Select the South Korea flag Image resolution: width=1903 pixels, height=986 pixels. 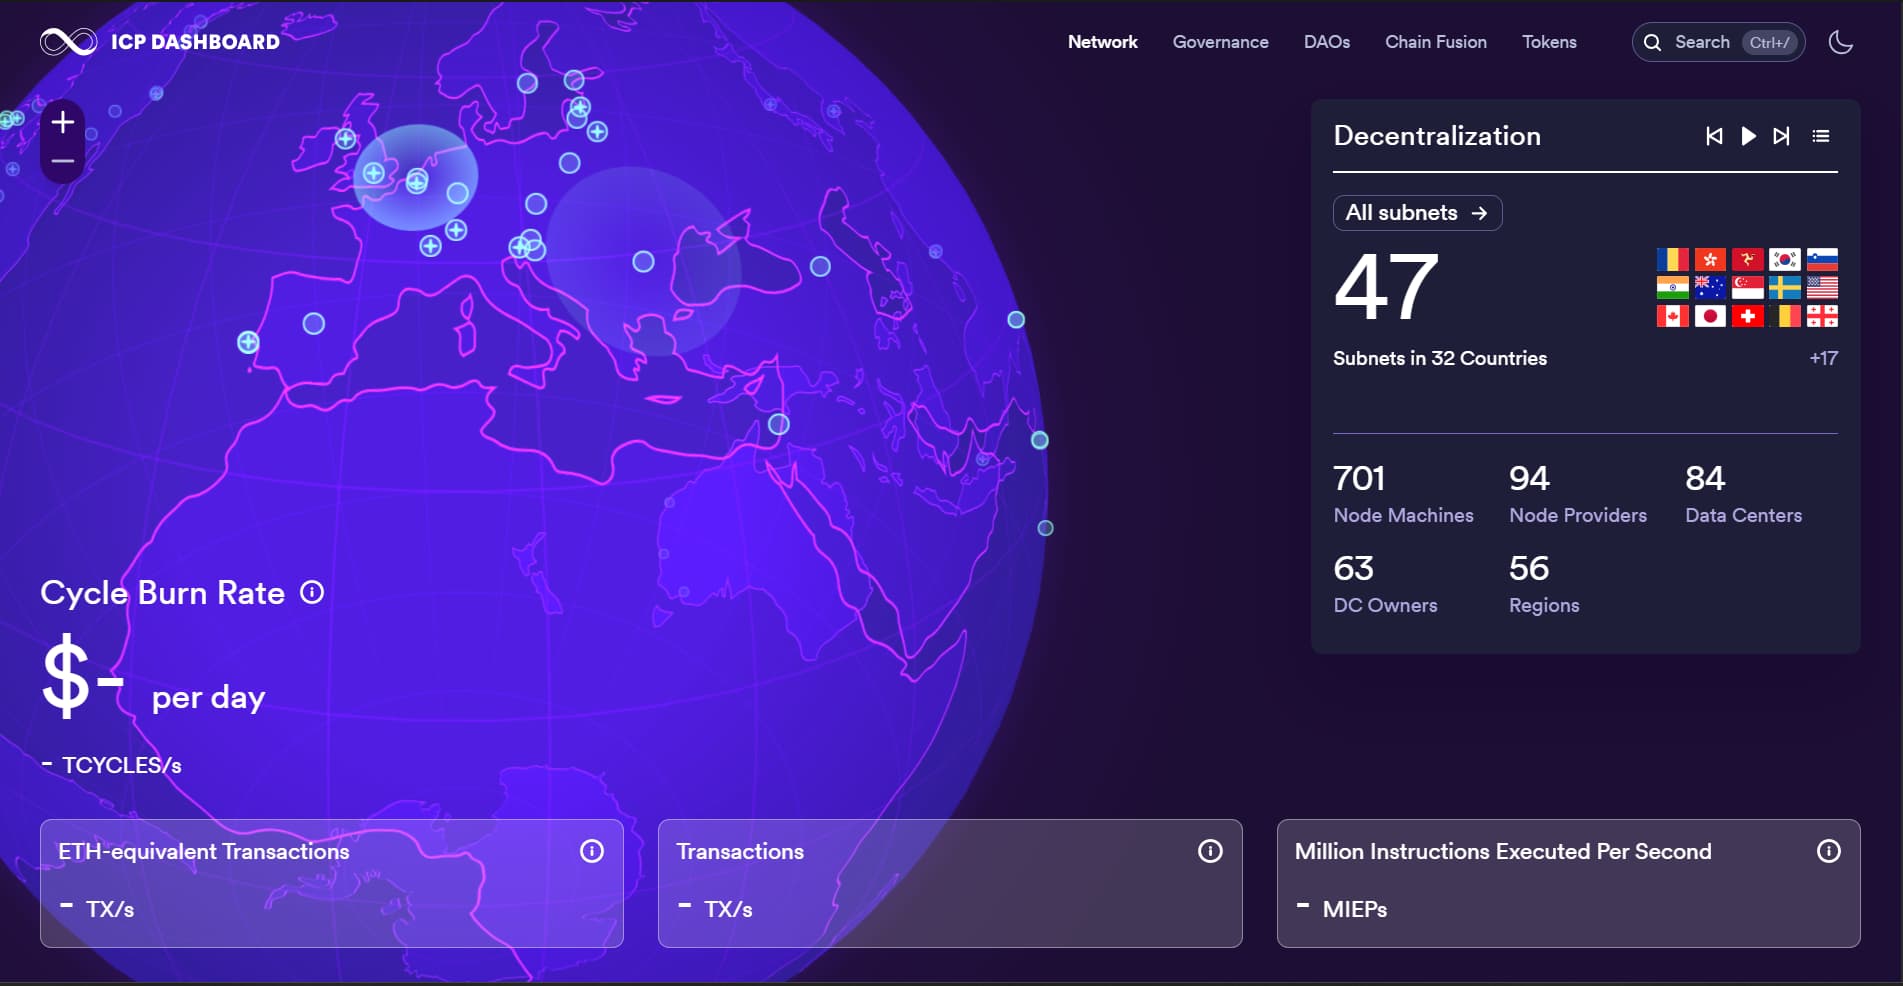1784,260
